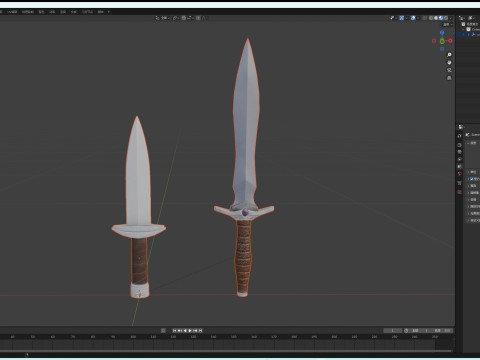Click the red X axis on navigation gizmo
This screenshot has width=480, height=360.
coord(450,41)
